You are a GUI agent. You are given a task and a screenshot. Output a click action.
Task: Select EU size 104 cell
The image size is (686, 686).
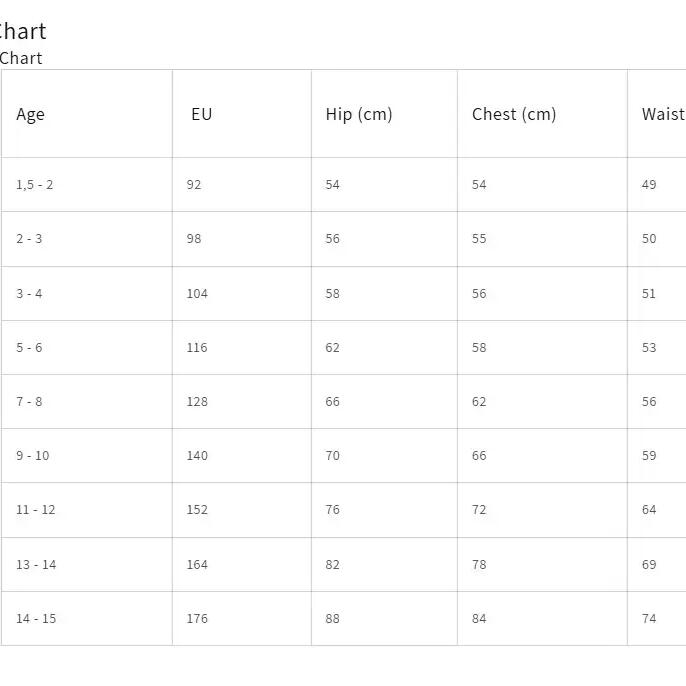242,294
